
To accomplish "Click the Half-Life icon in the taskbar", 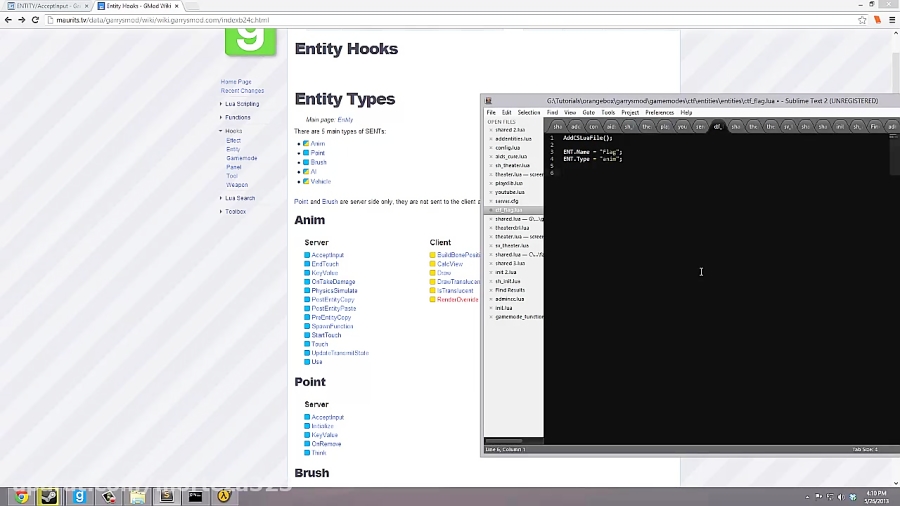I will click(224, 496).
